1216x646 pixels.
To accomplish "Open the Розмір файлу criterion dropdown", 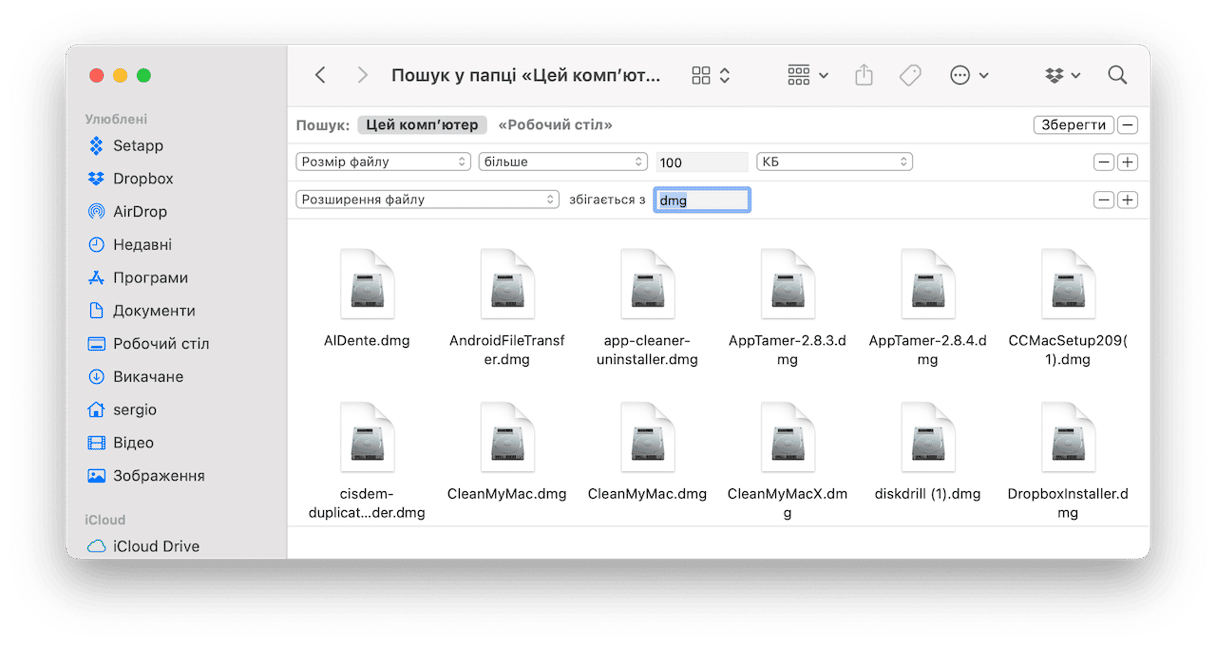I will (383, 161).
